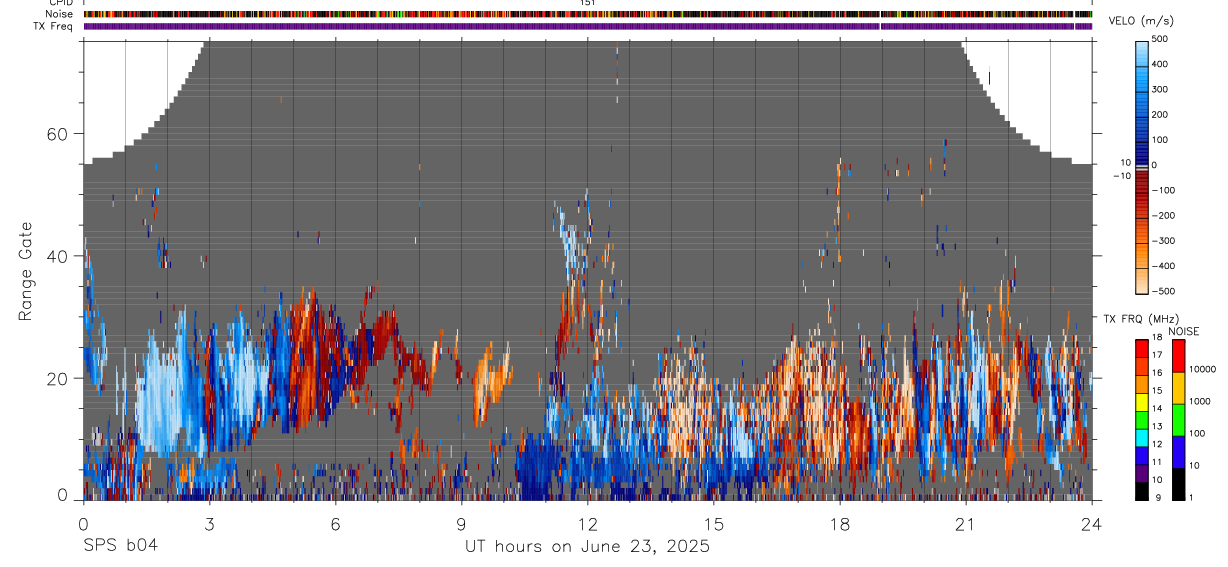Image resolution: width=1228 pixels, height=567 pixels.
Task: Click the yellow NOISE swatch below 10000
Action: point(1177,388)
